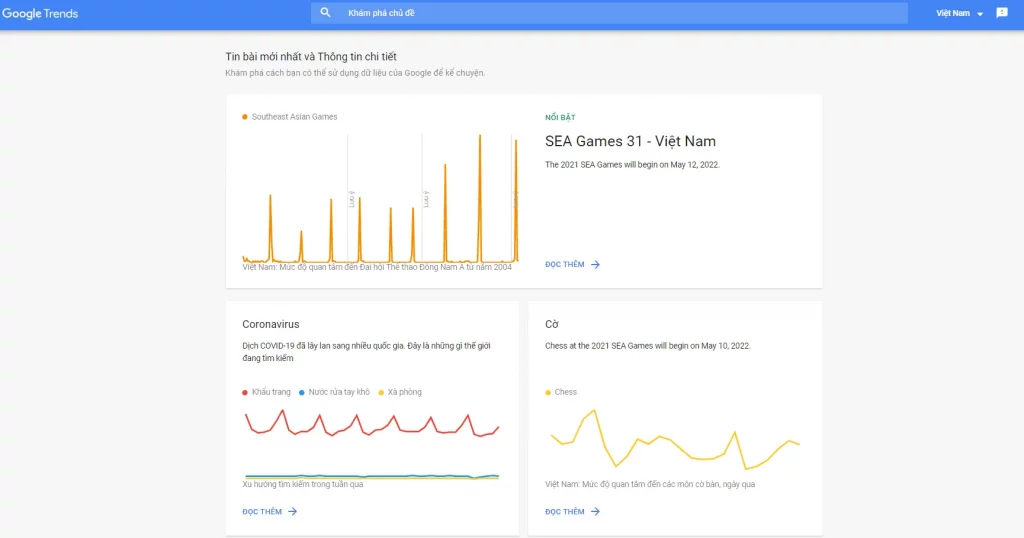The image size is (1024, 538).
Task: Click the Coronavirus card title
Action: click(x=270, y=324)
